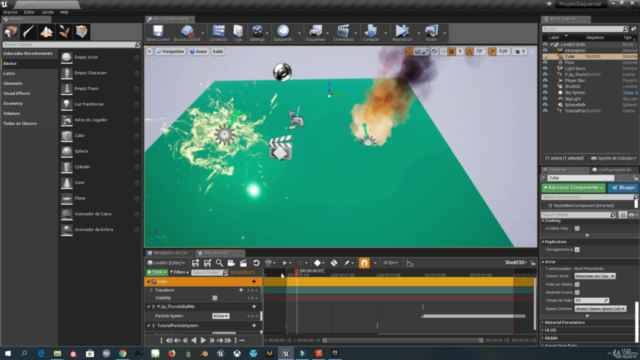The width and height of the screenshot is (640, 360).
Task: Select the Landscape mode icon
Action: [46, 31]
